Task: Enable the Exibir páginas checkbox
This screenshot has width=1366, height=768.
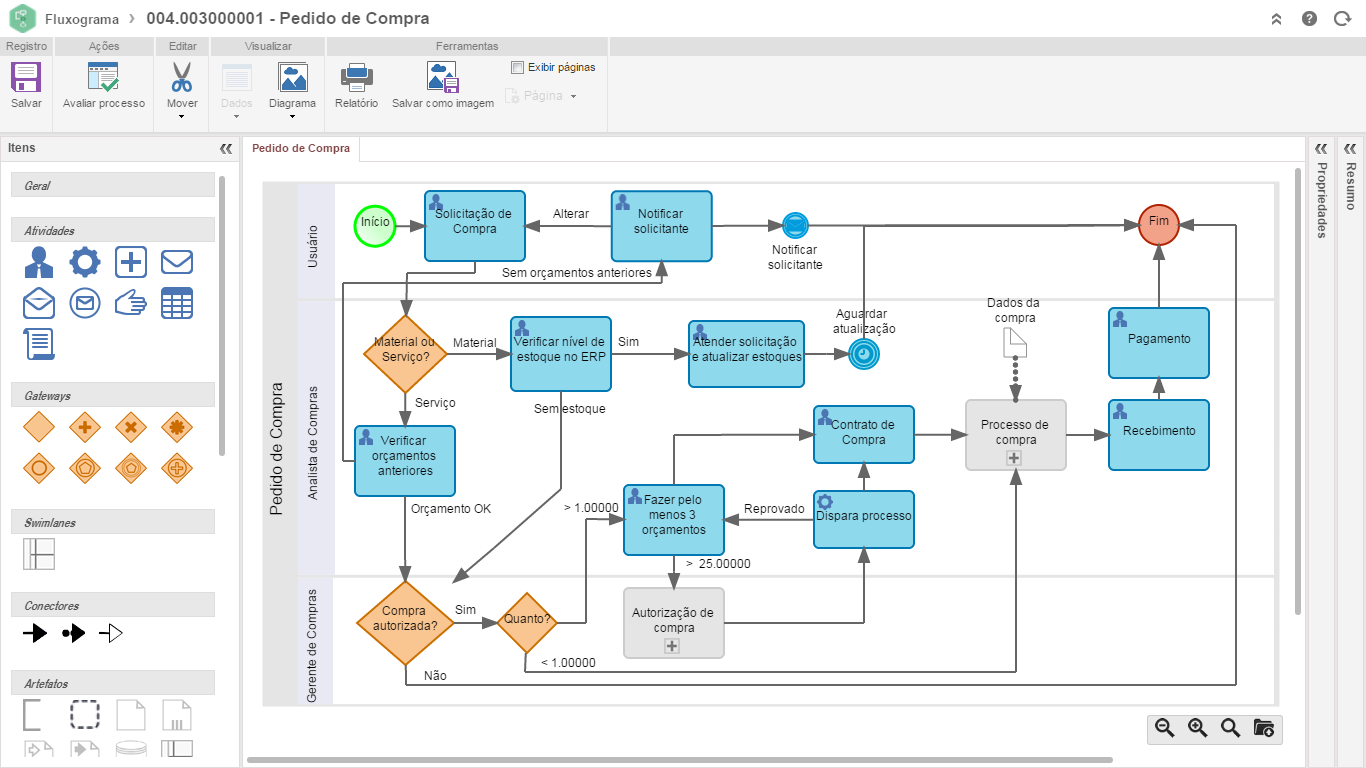Action: pyautogui.click(x=517, y=68)
